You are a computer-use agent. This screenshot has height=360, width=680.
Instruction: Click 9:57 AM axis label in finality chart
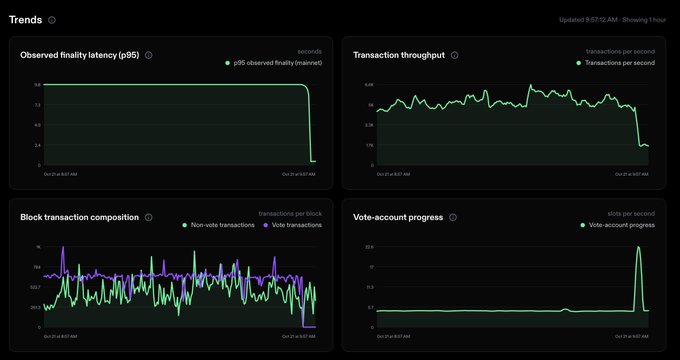point(299,174)
